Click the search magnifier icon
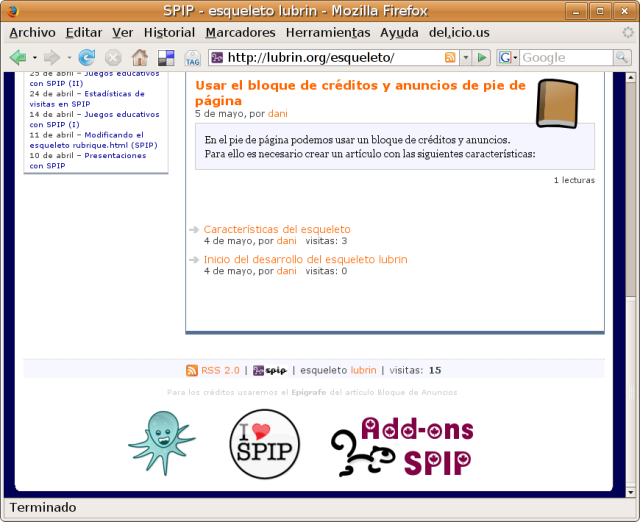The width and height of the screenshot is (640, 522). [621, 57]
